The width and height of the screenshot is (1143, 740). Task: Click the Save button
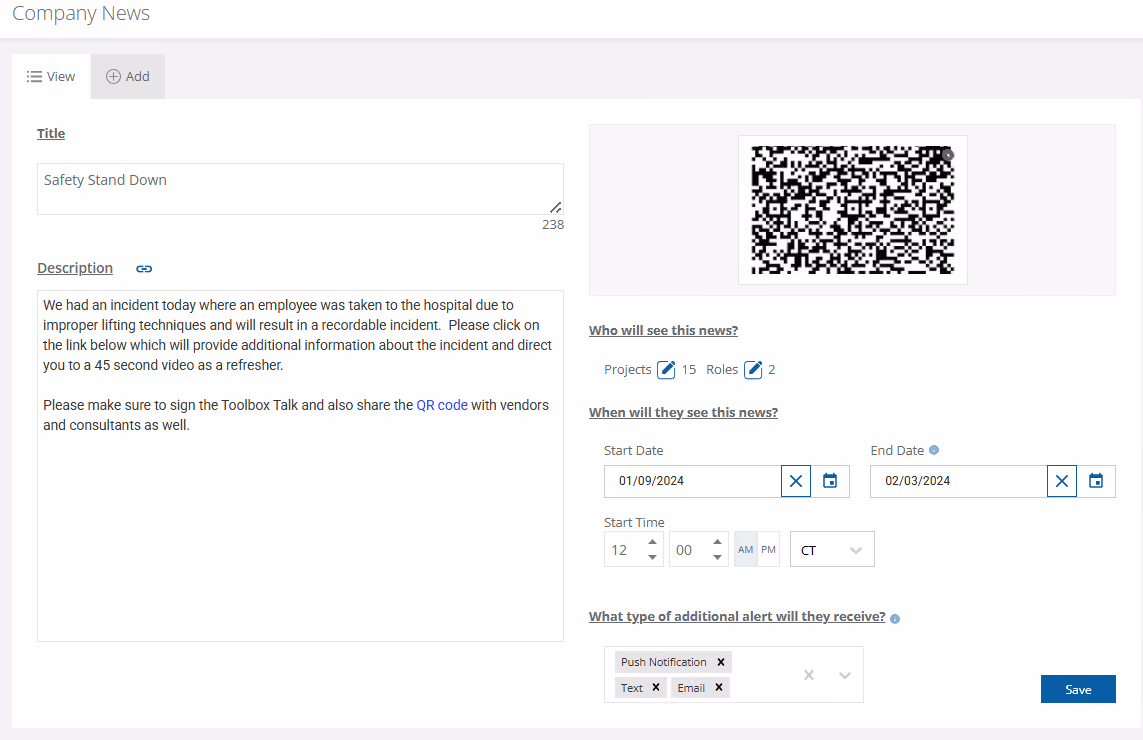point(1078,690)
